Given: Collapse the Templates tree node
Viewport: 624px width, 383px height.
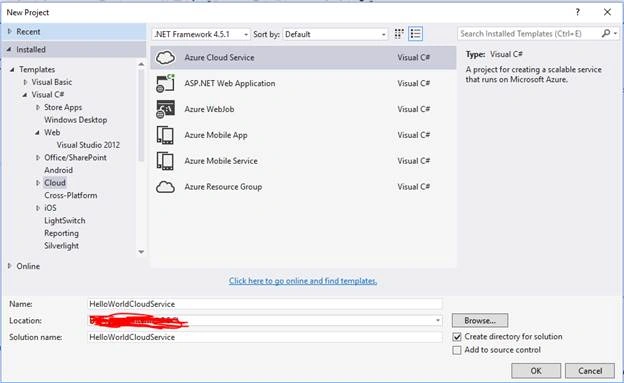Looking at the screenshot, I should pyautogui.click(x=12, y=70).
